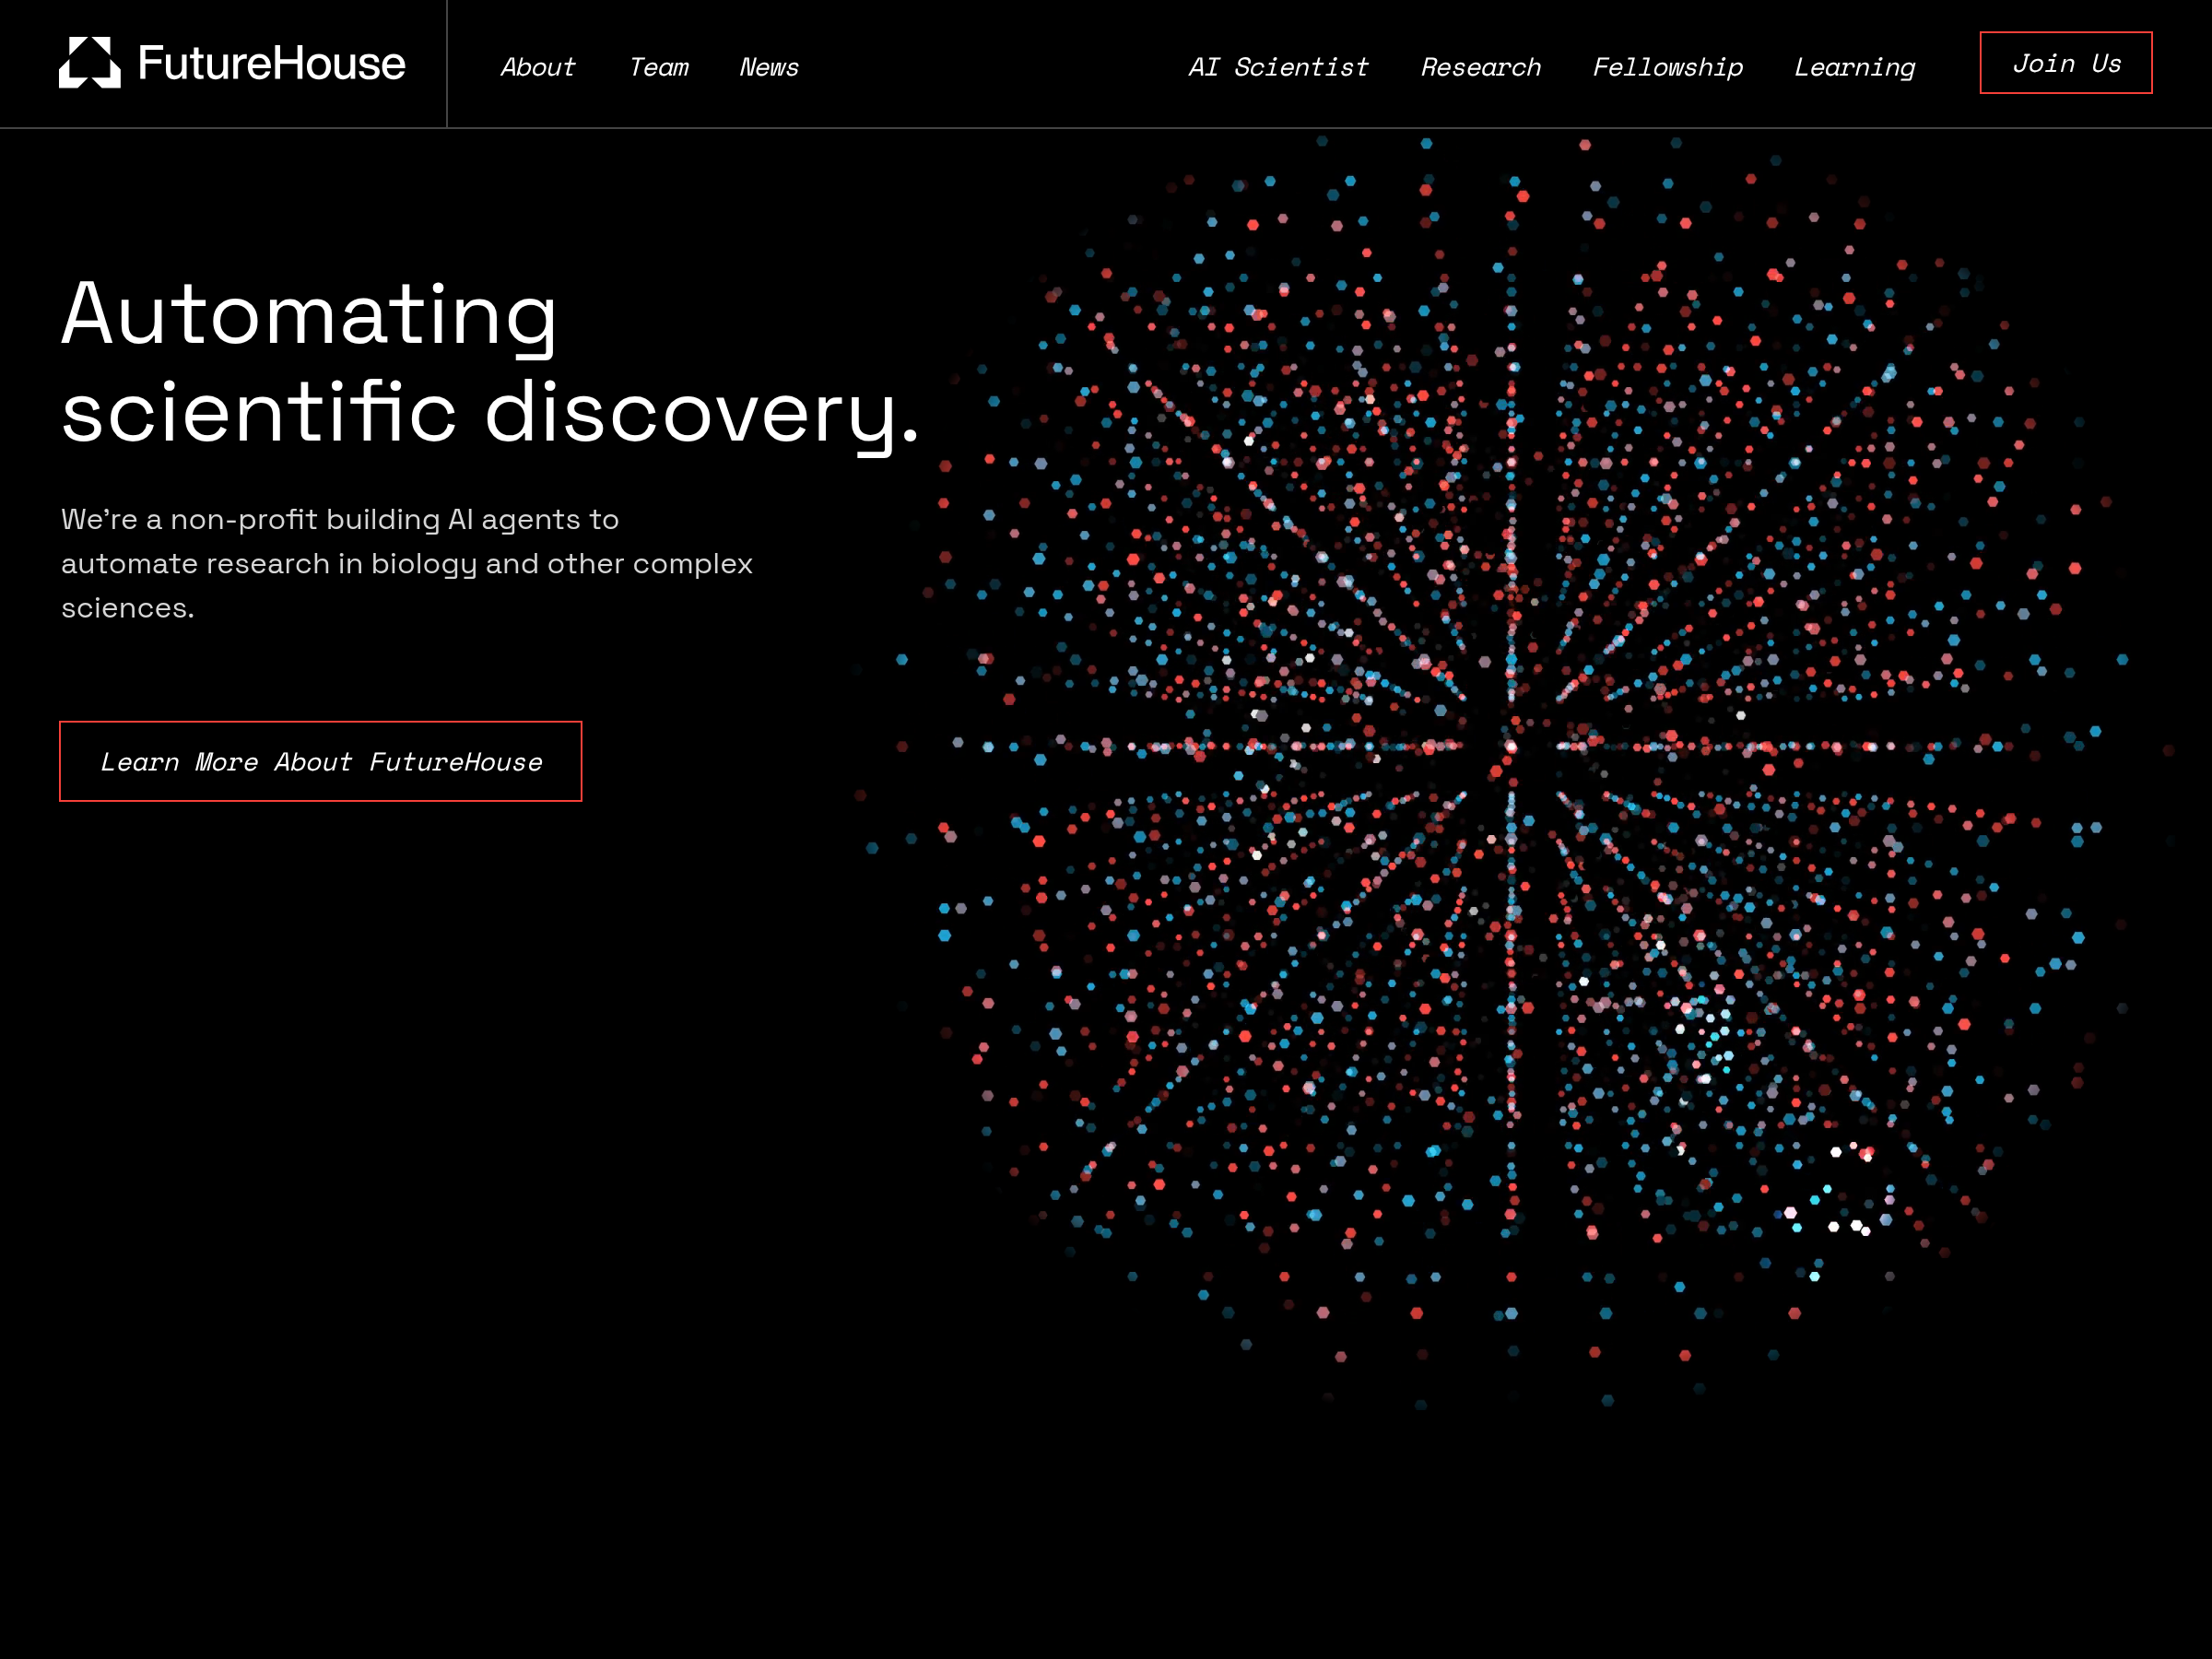Click the "We're a non-profit building AI agents" paragraph
The height and width of the screenshot is (1659, 2212).
coord(407,563)
